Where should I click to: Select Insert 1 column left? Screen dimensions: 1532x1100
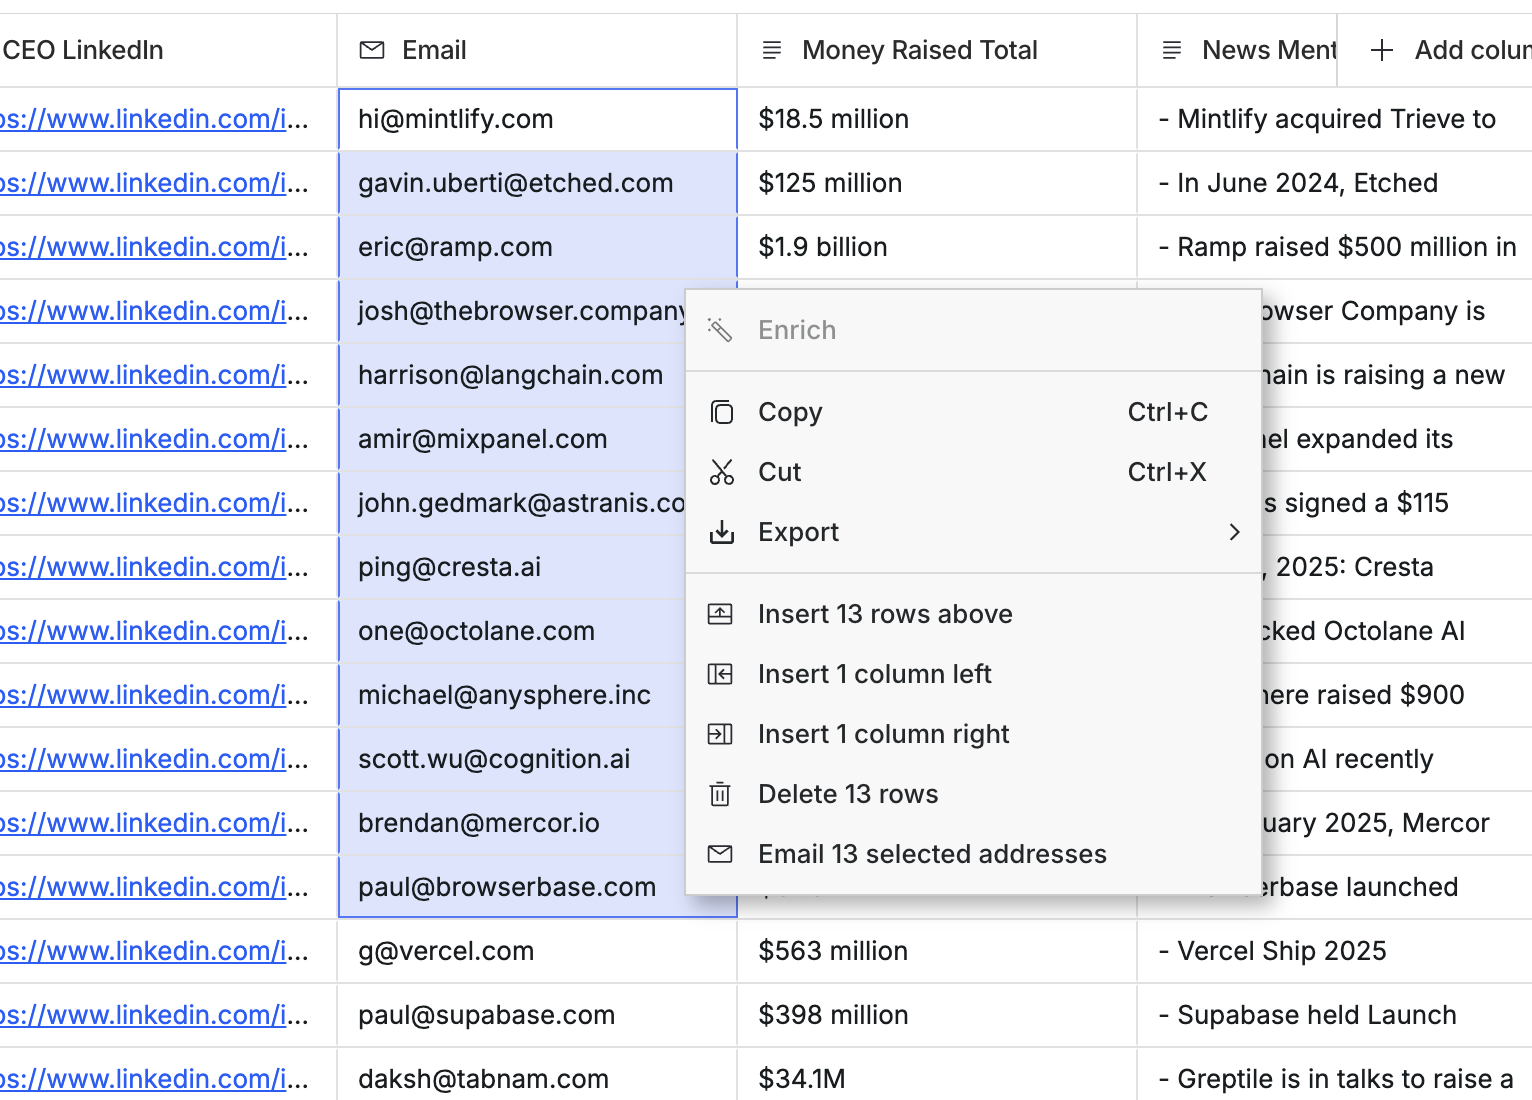tap(973, 674)
